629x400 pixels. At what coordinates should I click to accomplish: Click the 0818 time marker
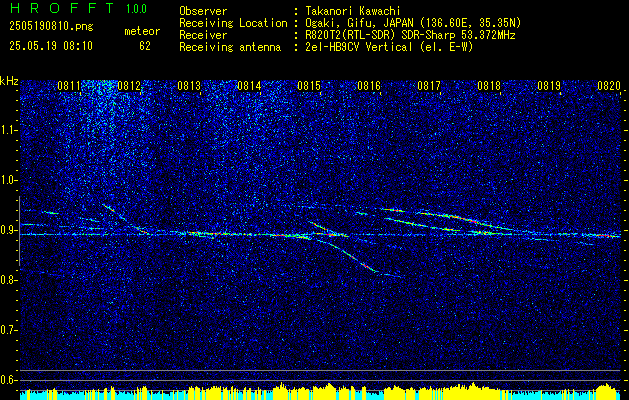pyautogui.click(x=489, y=86)
